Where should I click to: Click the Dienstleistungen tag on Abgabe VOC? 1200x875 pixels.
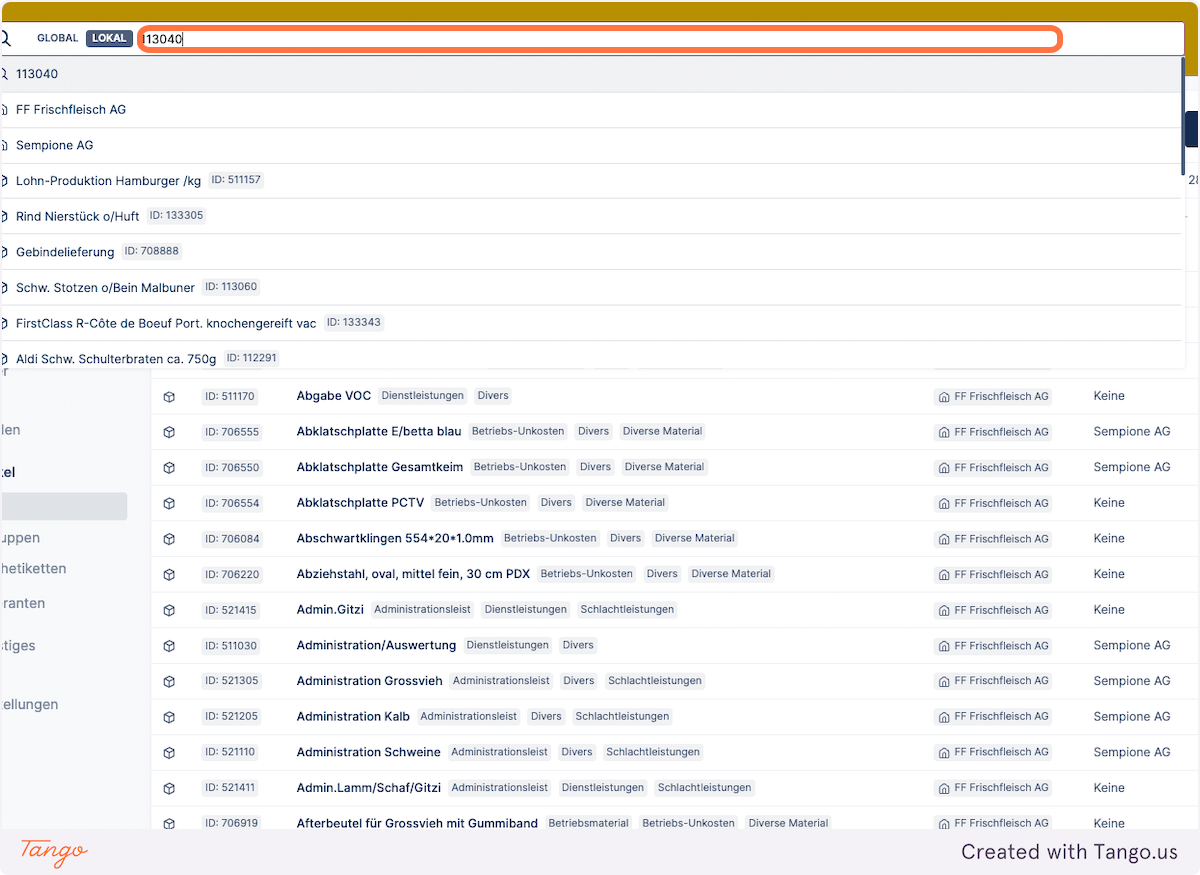click(x=423, y=396)
